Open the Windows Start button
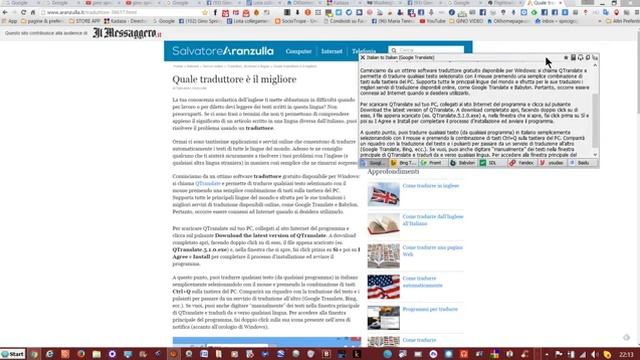 click(13, 354)
